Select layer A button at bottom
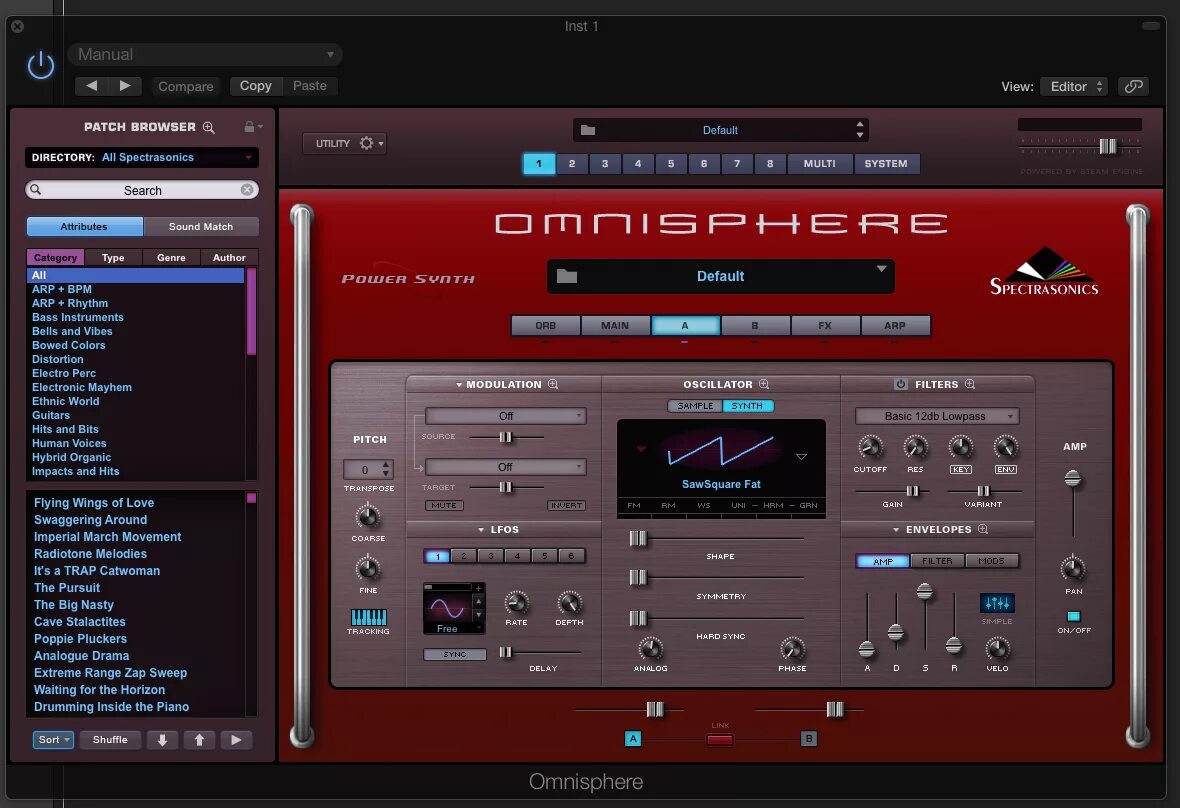 tap(633, 738)
